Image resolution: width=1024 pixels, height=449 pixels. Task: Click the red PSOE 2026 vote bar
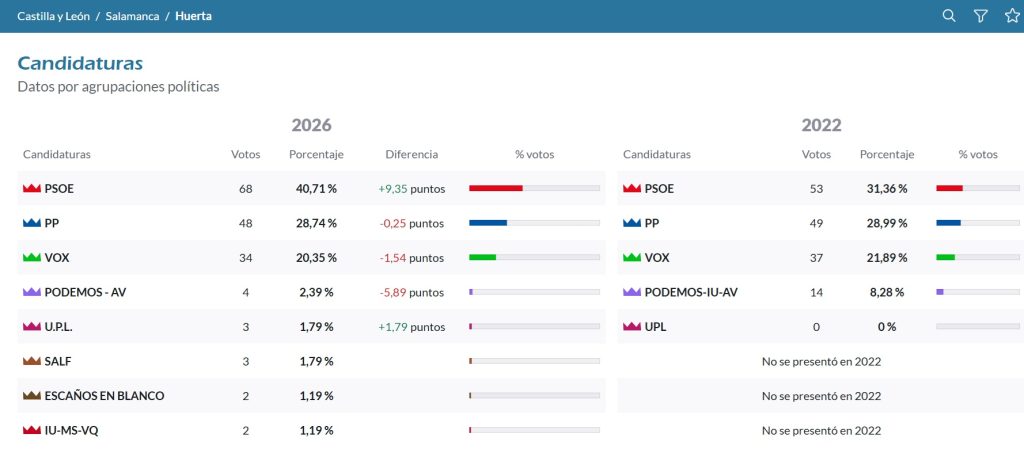pos(496,188)
